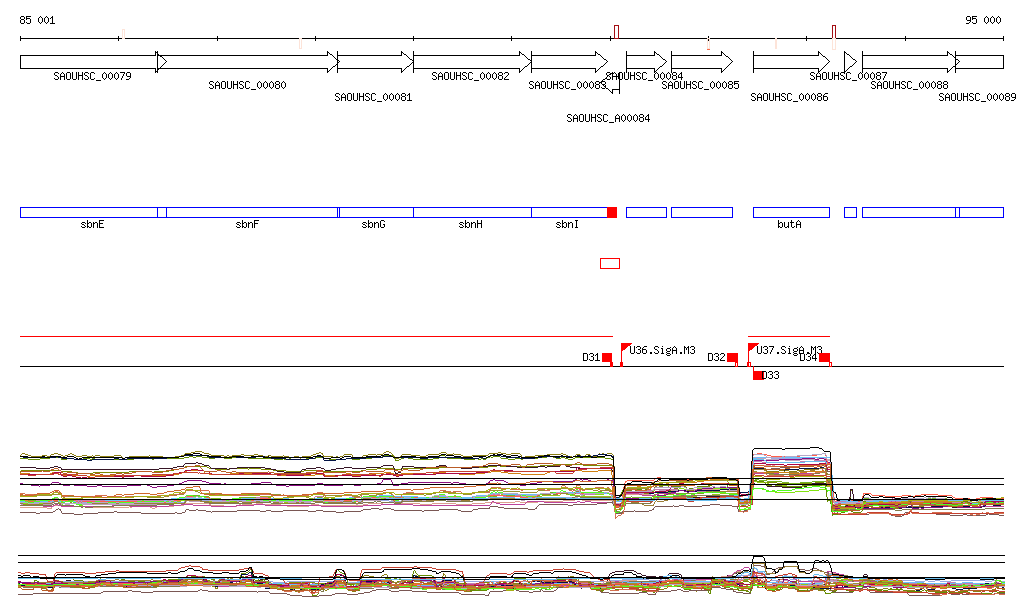
Task: Select the SAOUHSC_00082 gene arrow
Action: pos(472,62)
